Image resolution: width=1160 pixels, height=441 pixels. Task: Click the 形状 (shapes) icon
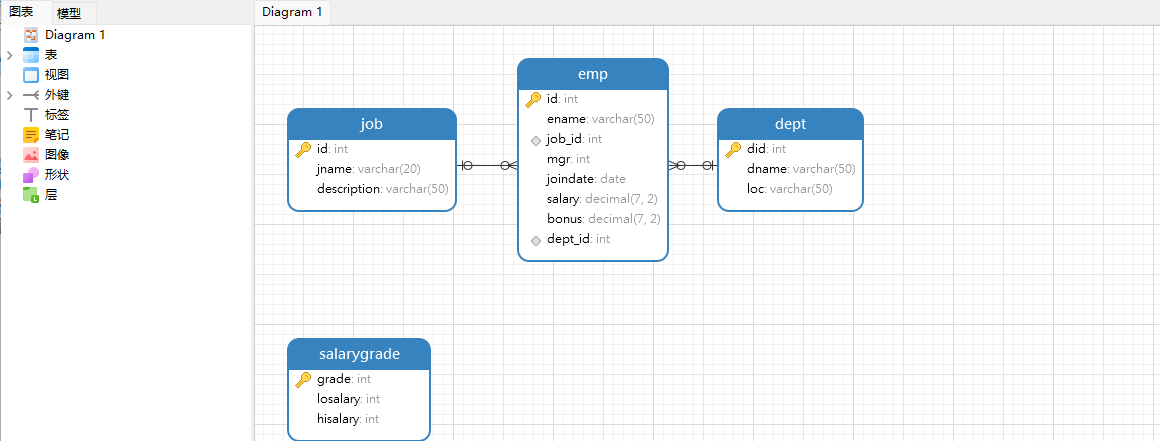(30, 175)
